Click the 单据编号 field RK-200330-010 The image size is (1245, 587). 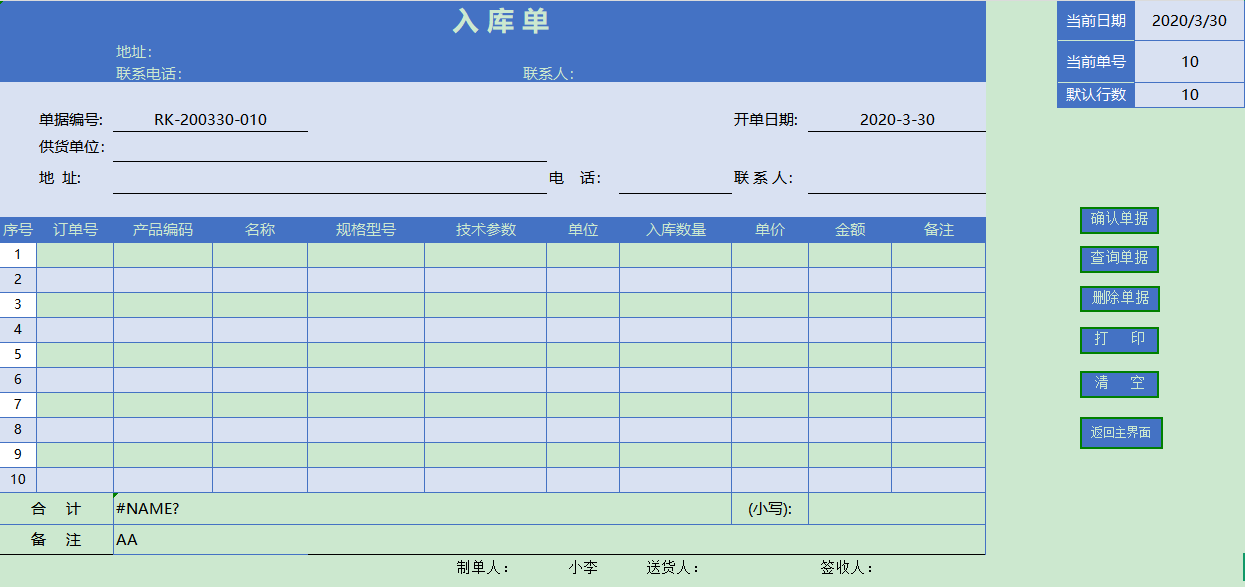tap(210, 120)
